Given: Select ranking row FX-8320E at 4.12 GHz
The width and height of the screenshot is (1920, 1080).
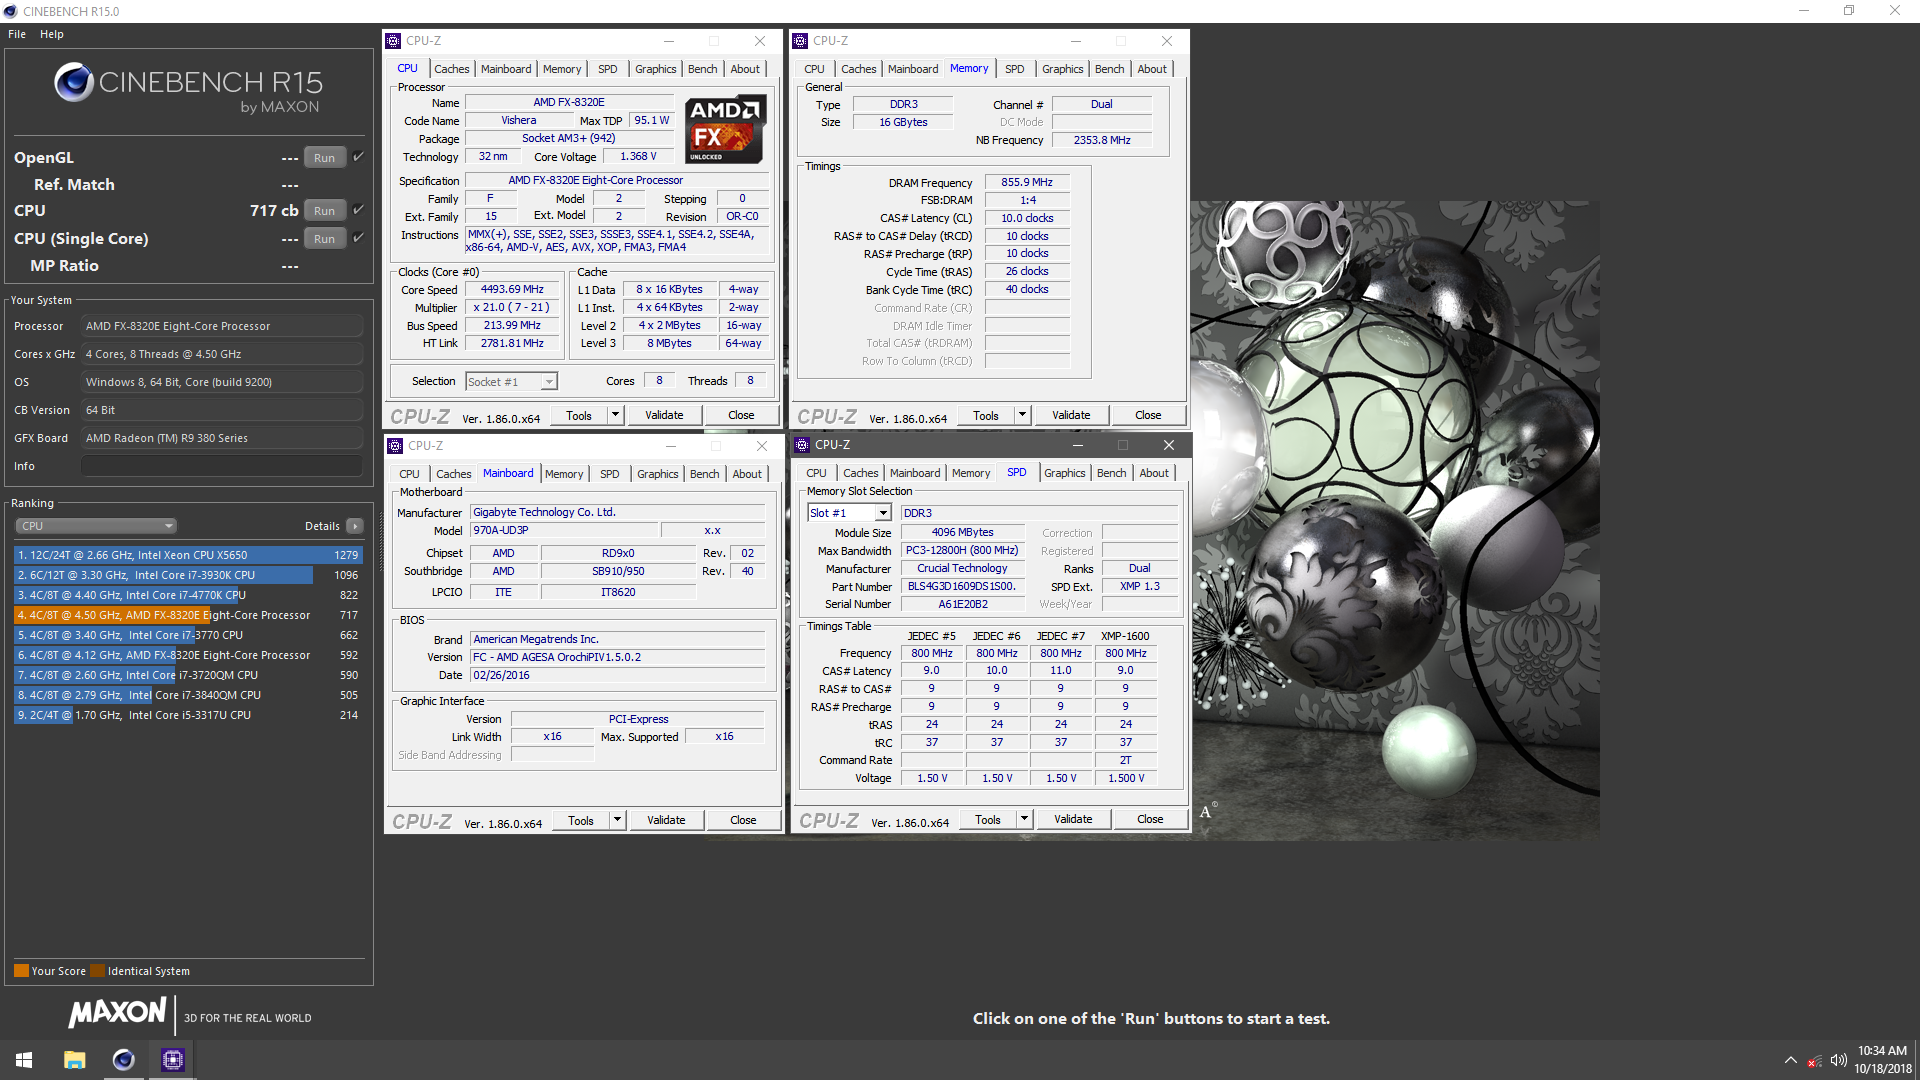Looking at the screenshot, I should click(187, 655).
